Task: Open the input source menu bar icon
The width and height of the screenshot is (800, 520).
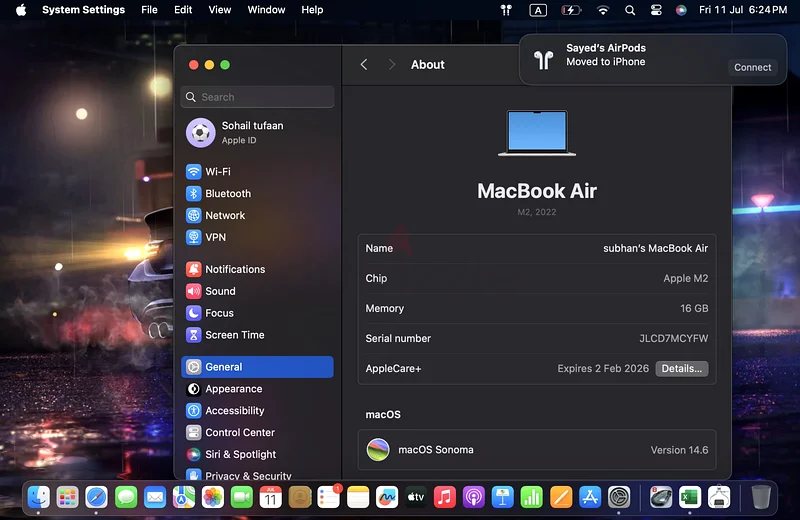Action: (538, 10)
